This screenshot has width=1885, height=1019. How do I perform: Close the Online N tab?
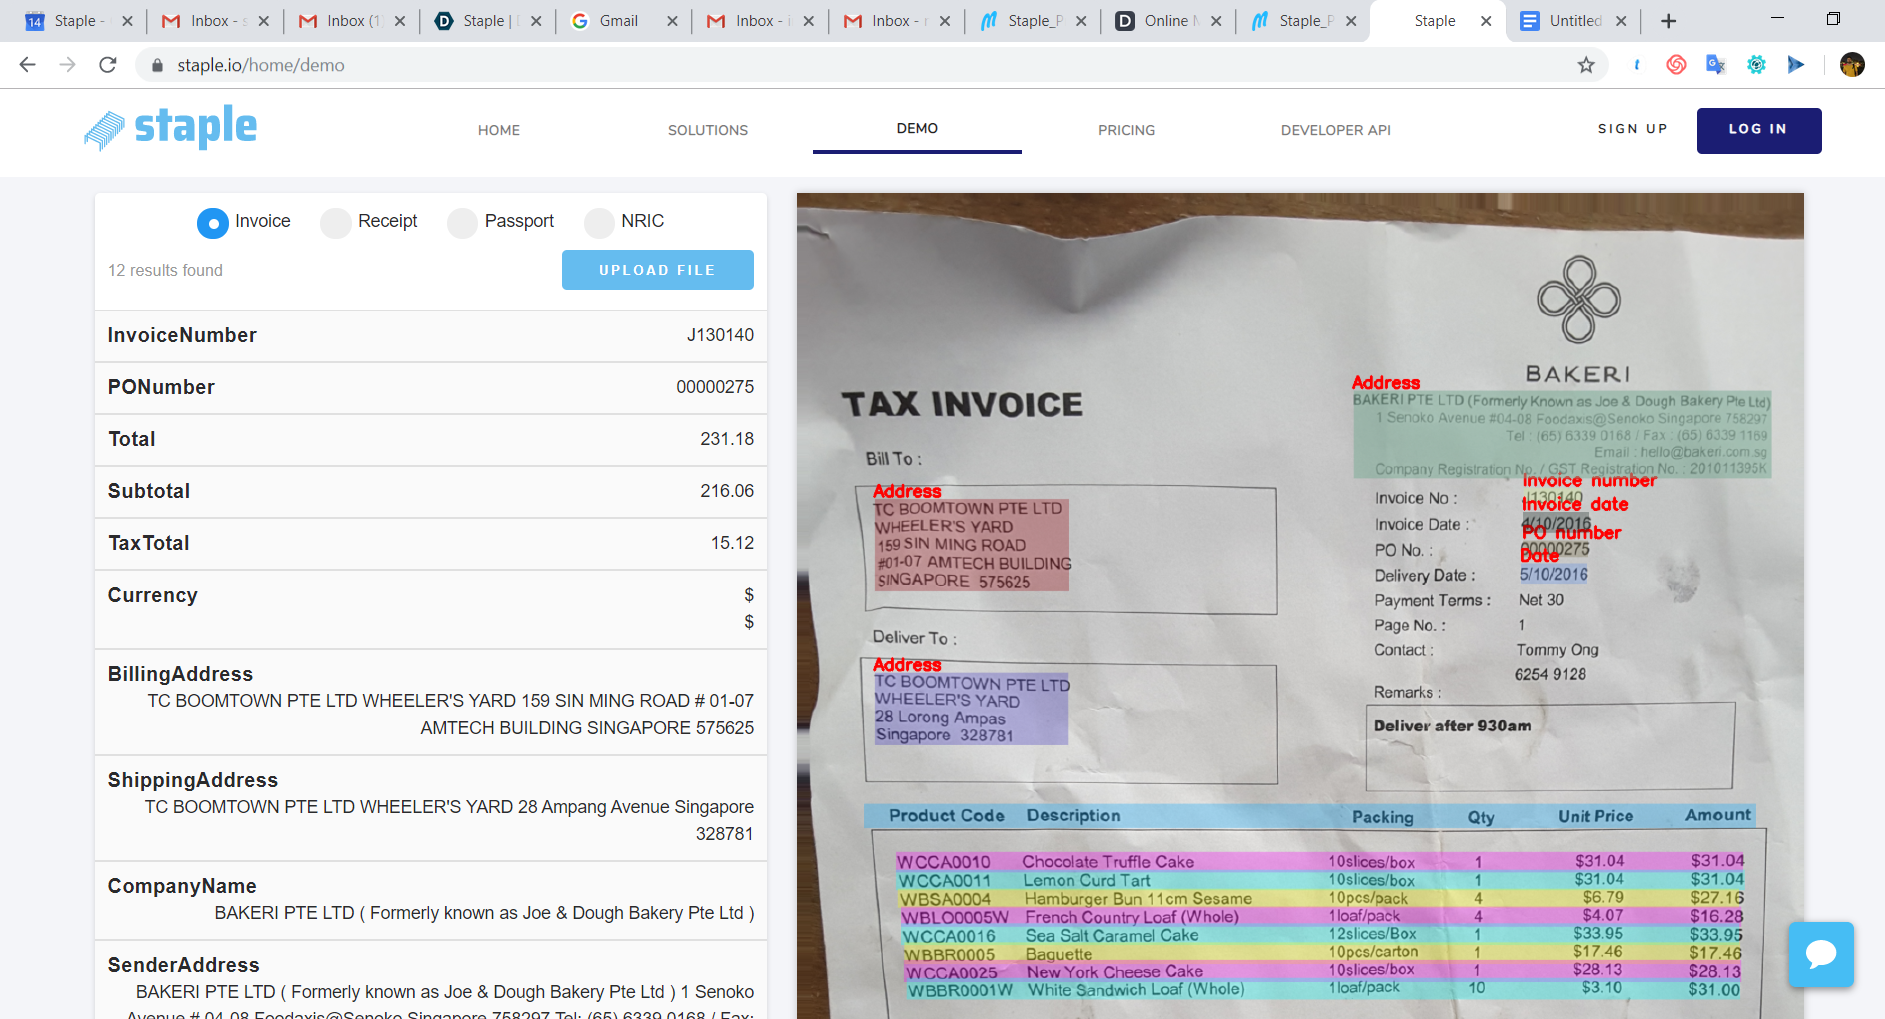(1216, 21)
